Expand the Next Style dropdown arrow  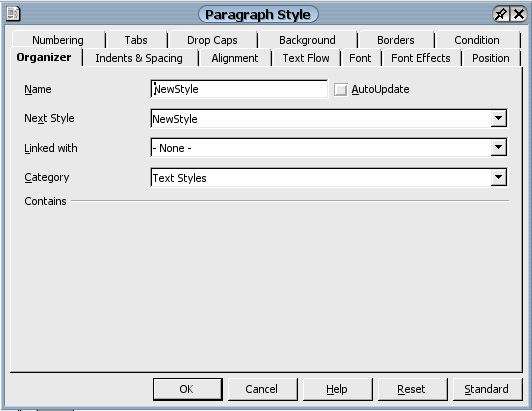(498, 118)
